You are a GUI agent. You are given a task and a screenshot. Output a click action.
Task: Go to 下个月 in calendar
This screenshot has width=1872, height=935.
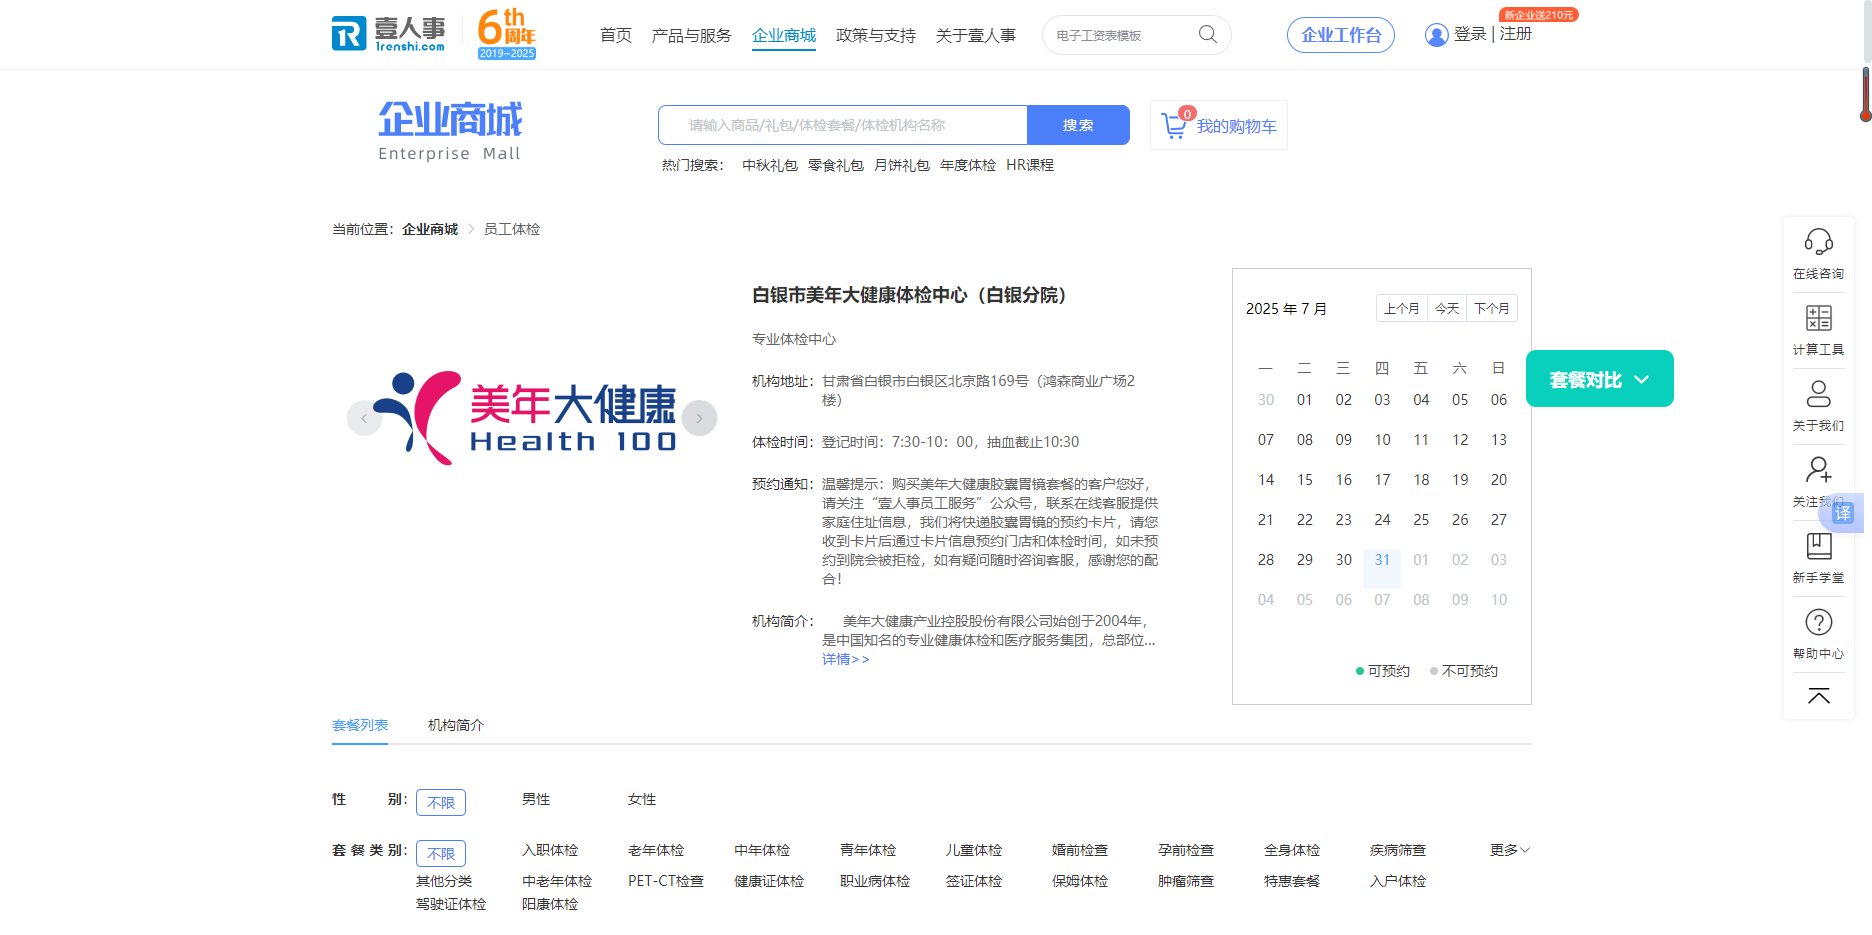[1492, 308]
